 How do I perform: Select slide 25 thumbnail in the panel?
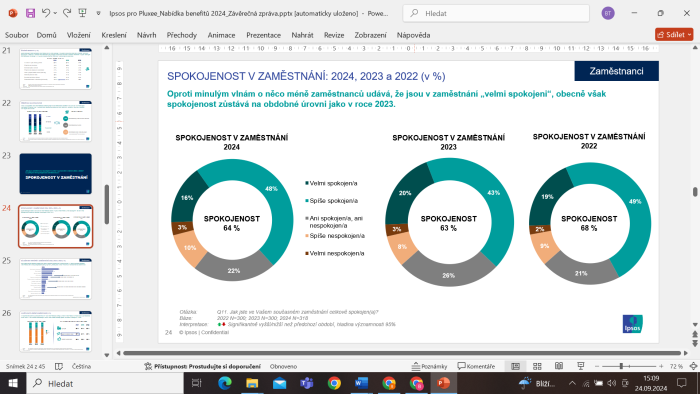(x=55, y=279)
